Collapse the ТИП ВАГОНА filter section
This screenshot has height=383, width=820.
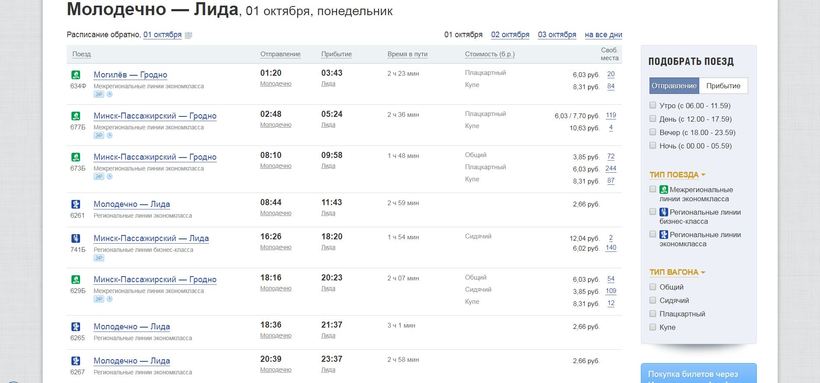tap(677, 272)
